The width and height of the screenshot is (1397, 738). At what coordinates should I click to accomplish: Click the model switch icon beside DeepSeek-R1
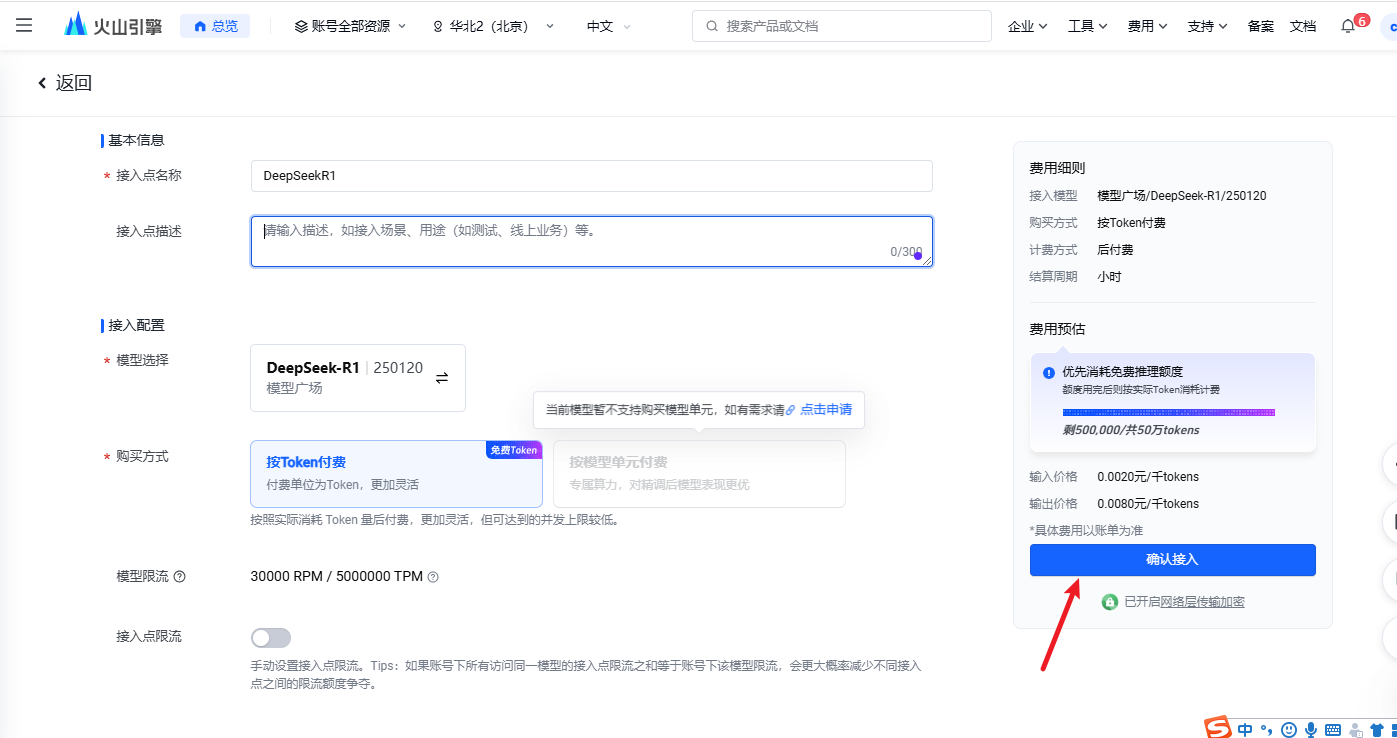[x=442, y=378]
